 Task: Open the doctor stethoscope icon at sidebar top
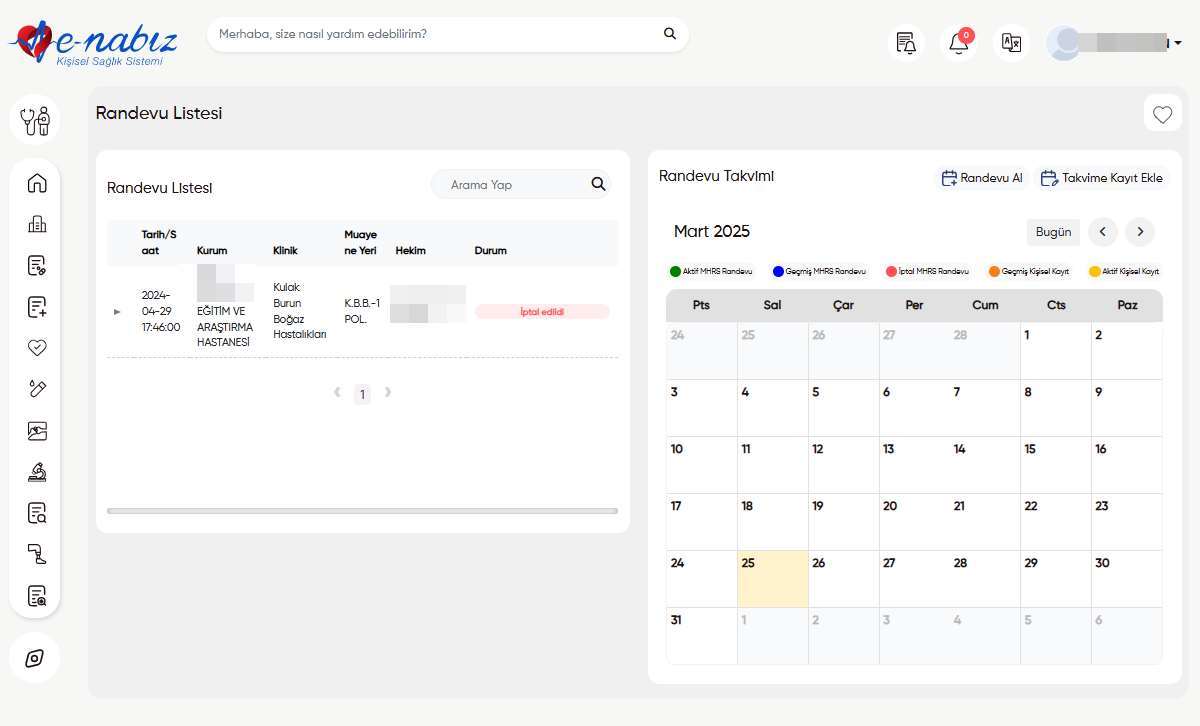35,120
